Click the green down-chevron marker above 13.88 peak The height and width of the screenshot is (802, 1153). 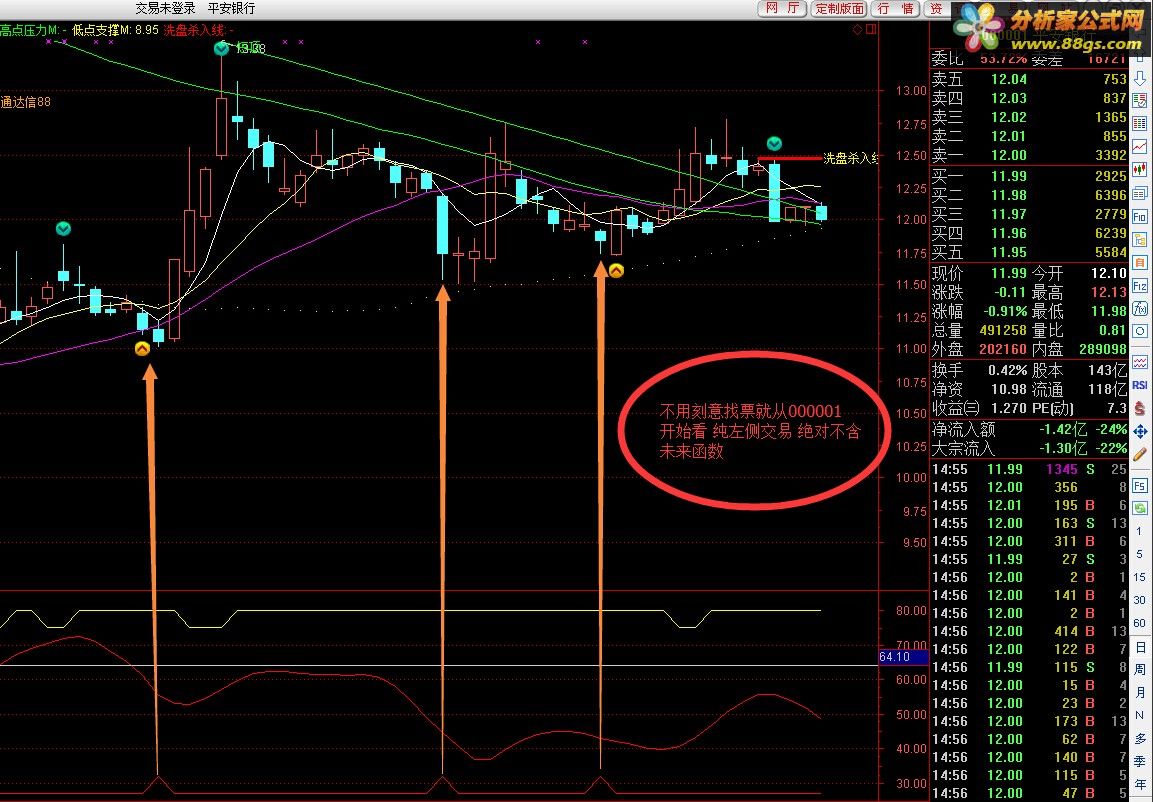click(221, 49)
